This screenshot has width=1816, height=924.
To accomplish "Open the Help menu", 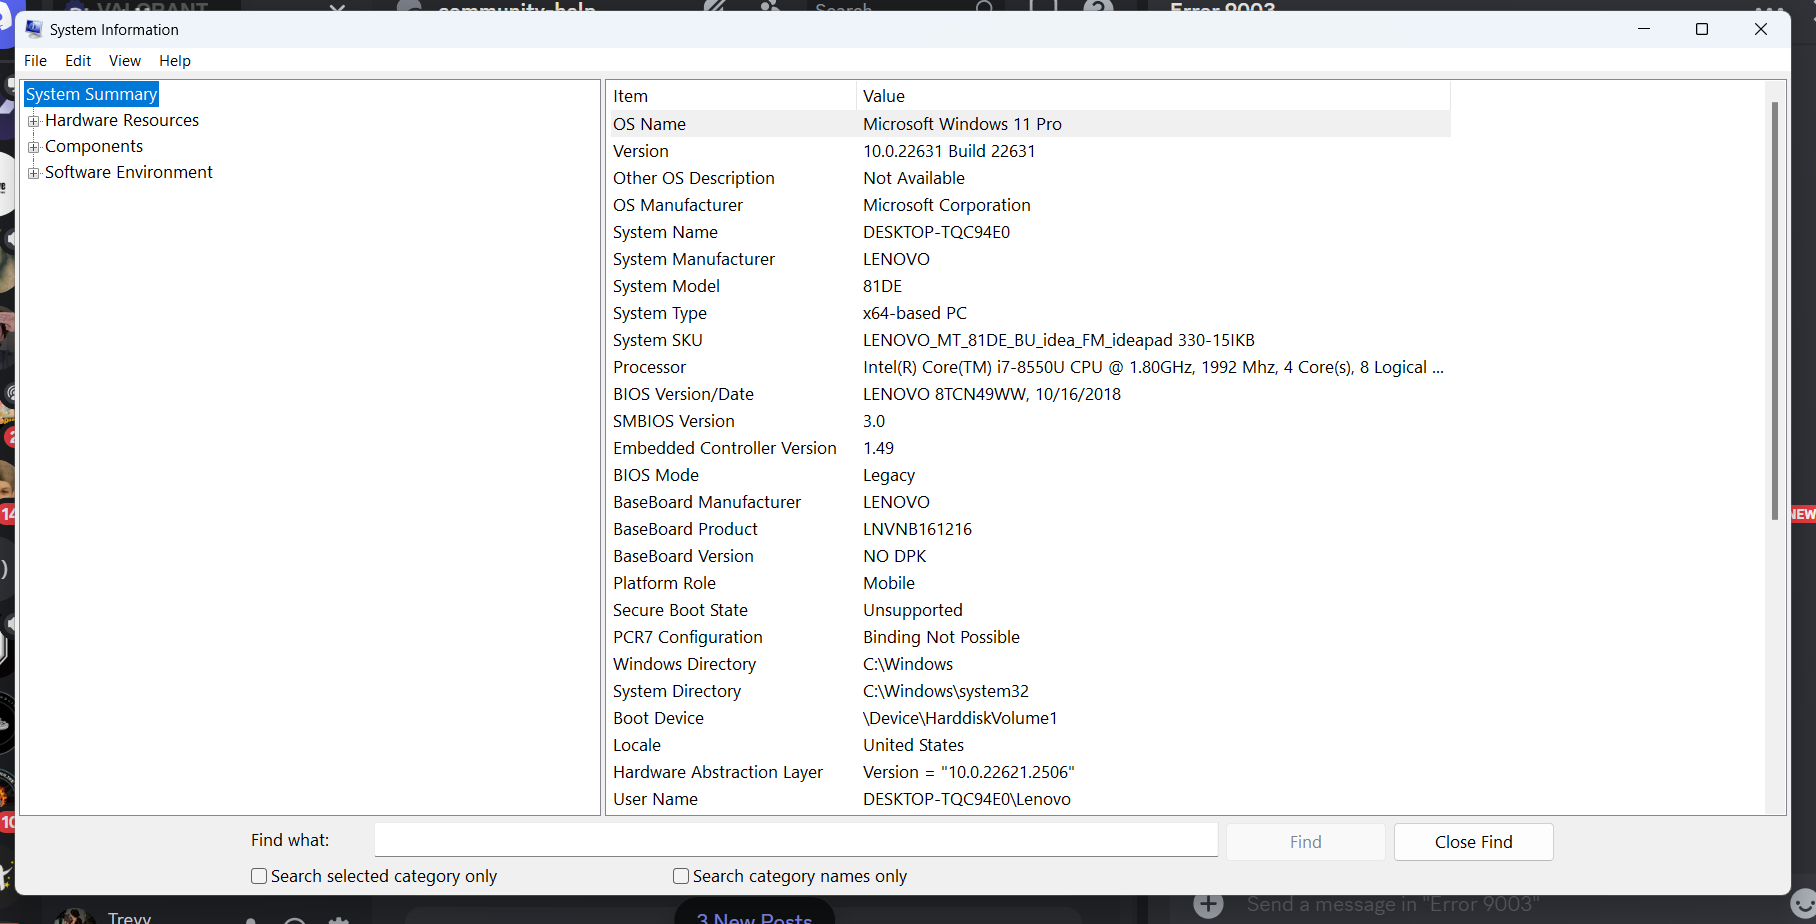I will [x=175, y=61].
